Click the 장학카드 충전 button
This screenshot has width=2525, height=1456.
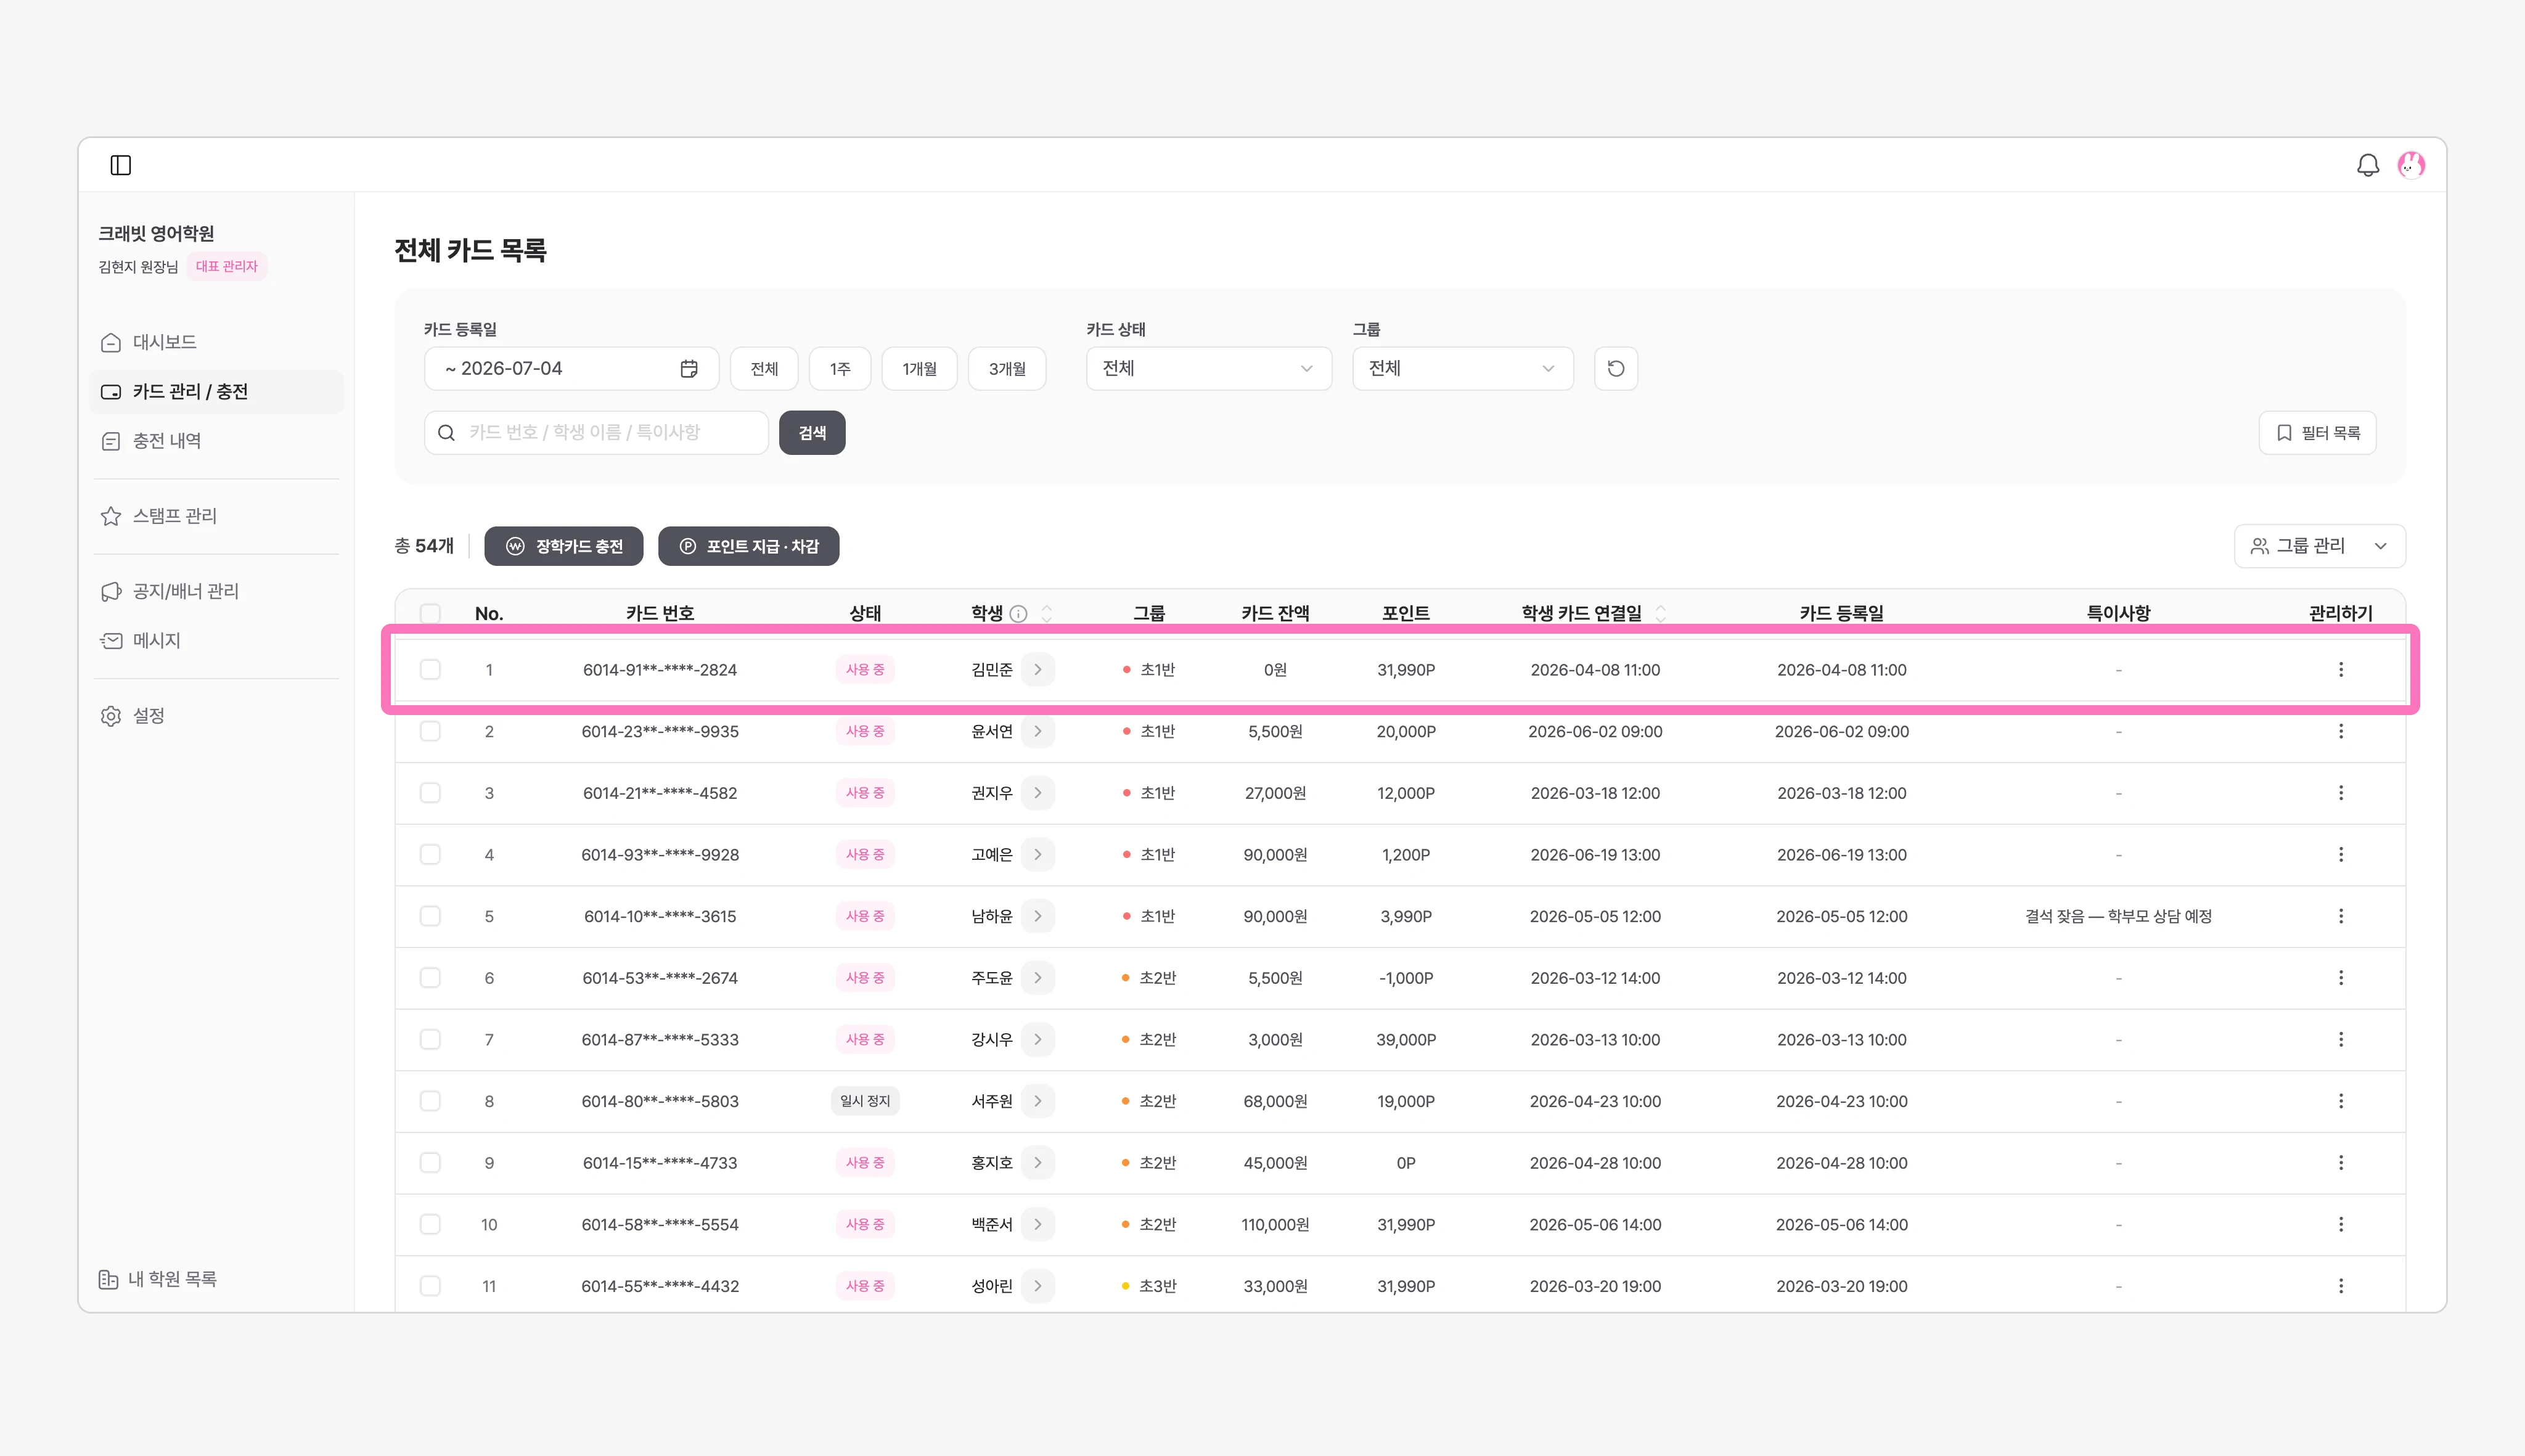(x=564, y=546)
